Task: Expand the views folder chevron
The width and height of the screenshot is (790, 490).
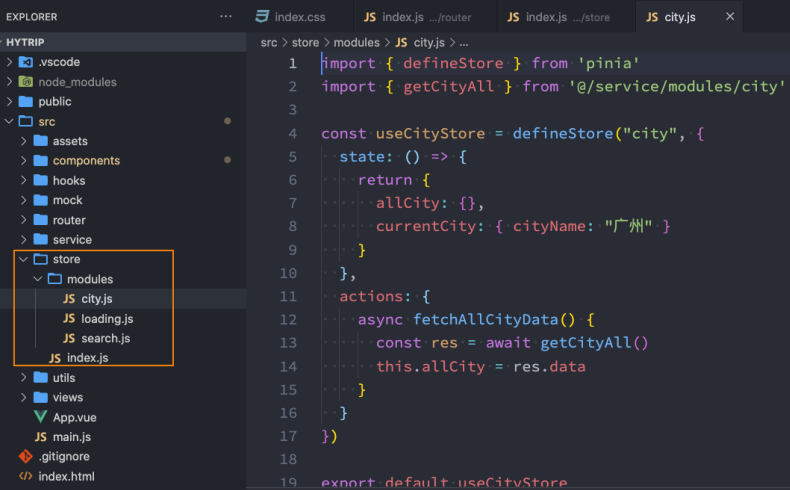Action: click(24, 397)
